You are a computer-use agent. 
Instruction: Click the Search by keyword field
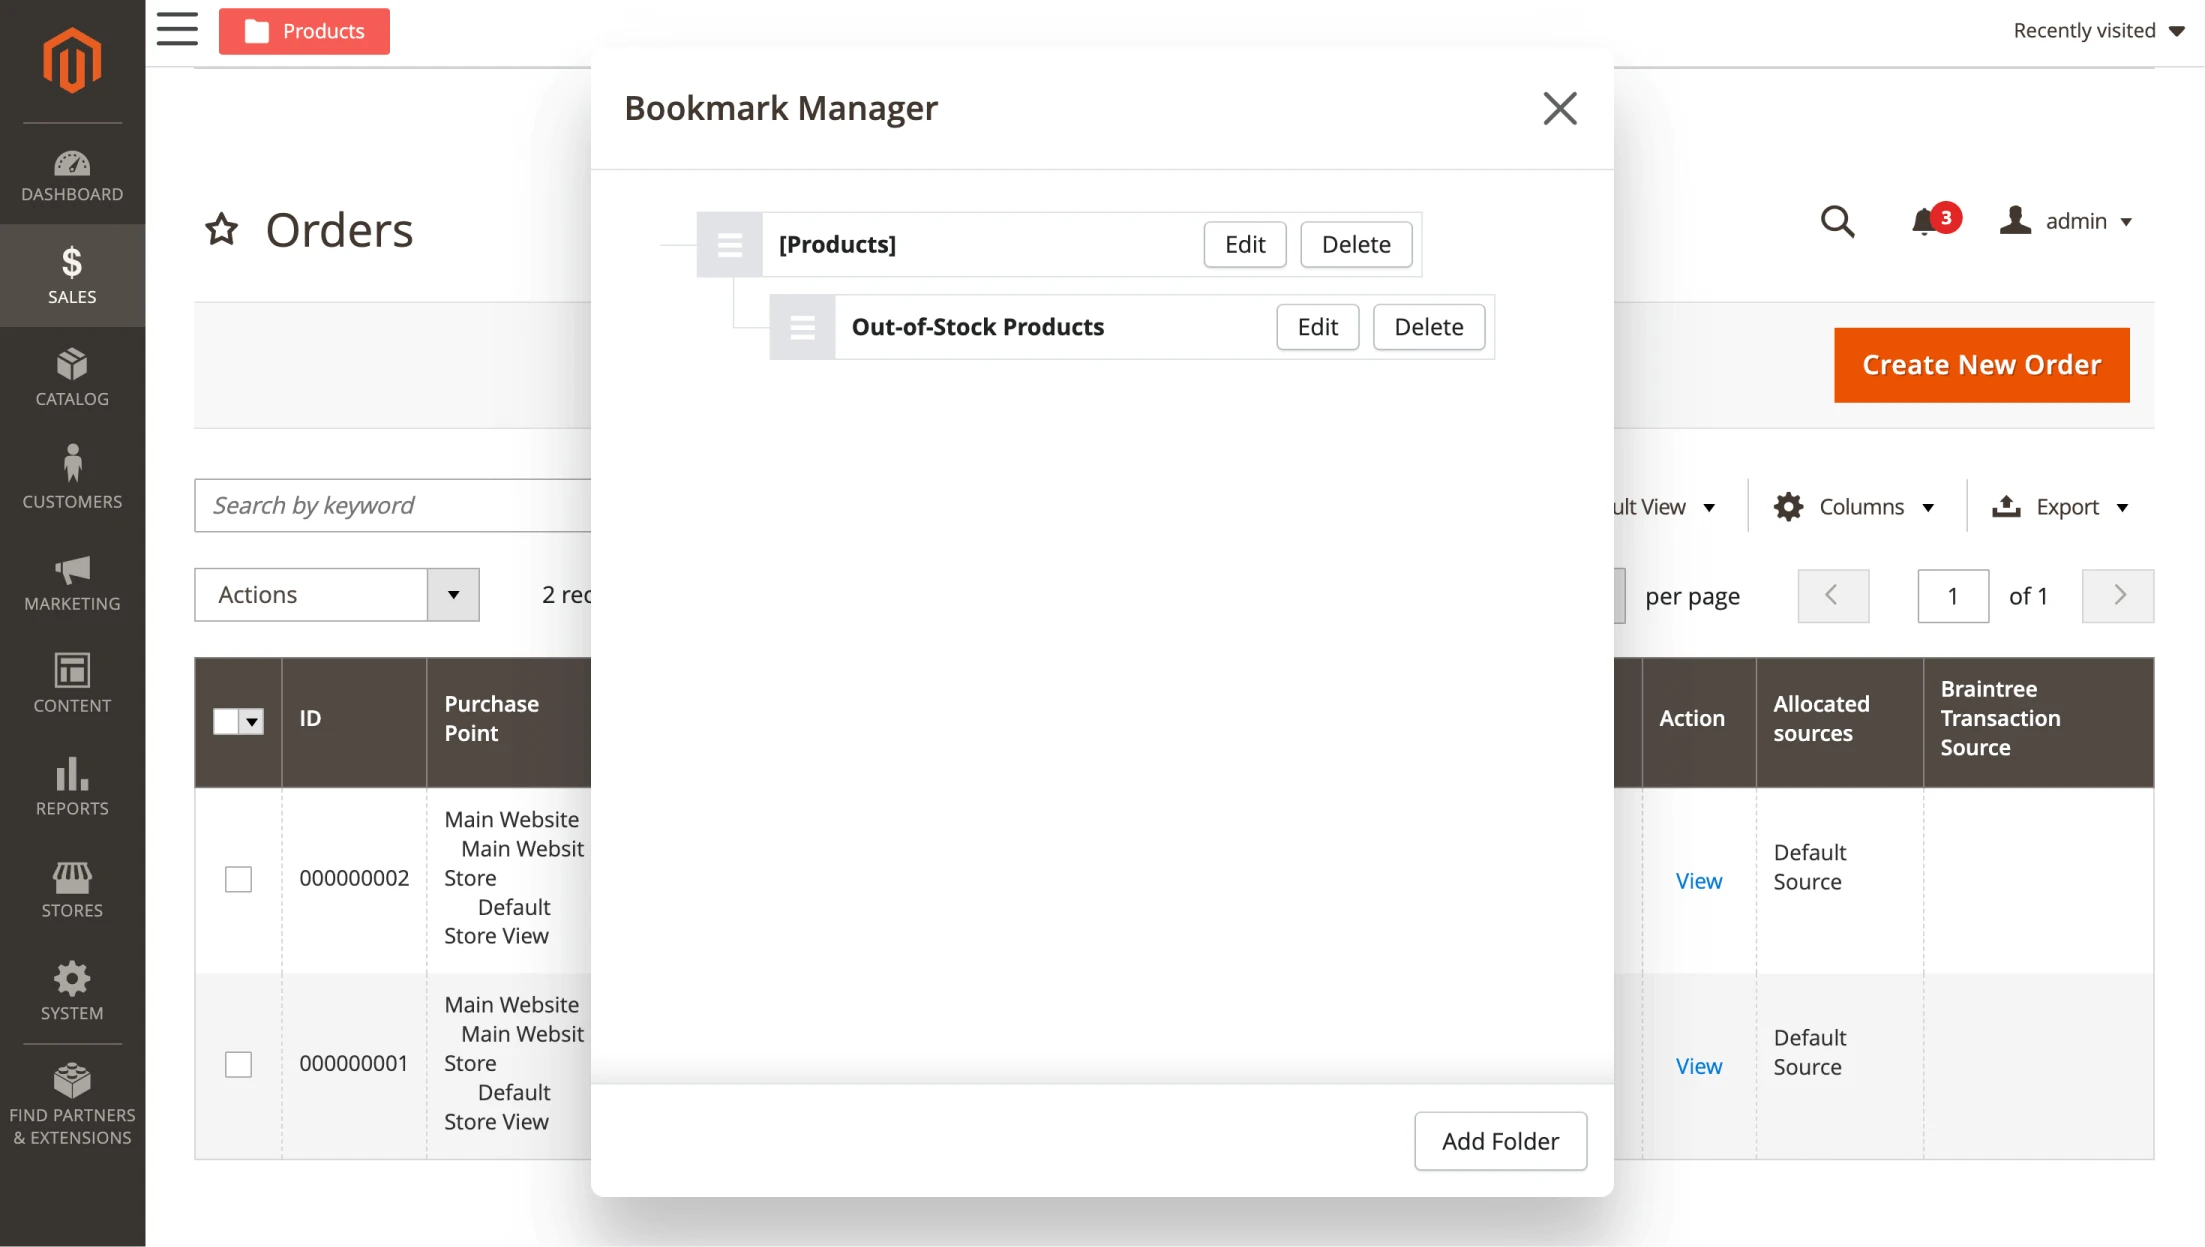click(390, 505)
